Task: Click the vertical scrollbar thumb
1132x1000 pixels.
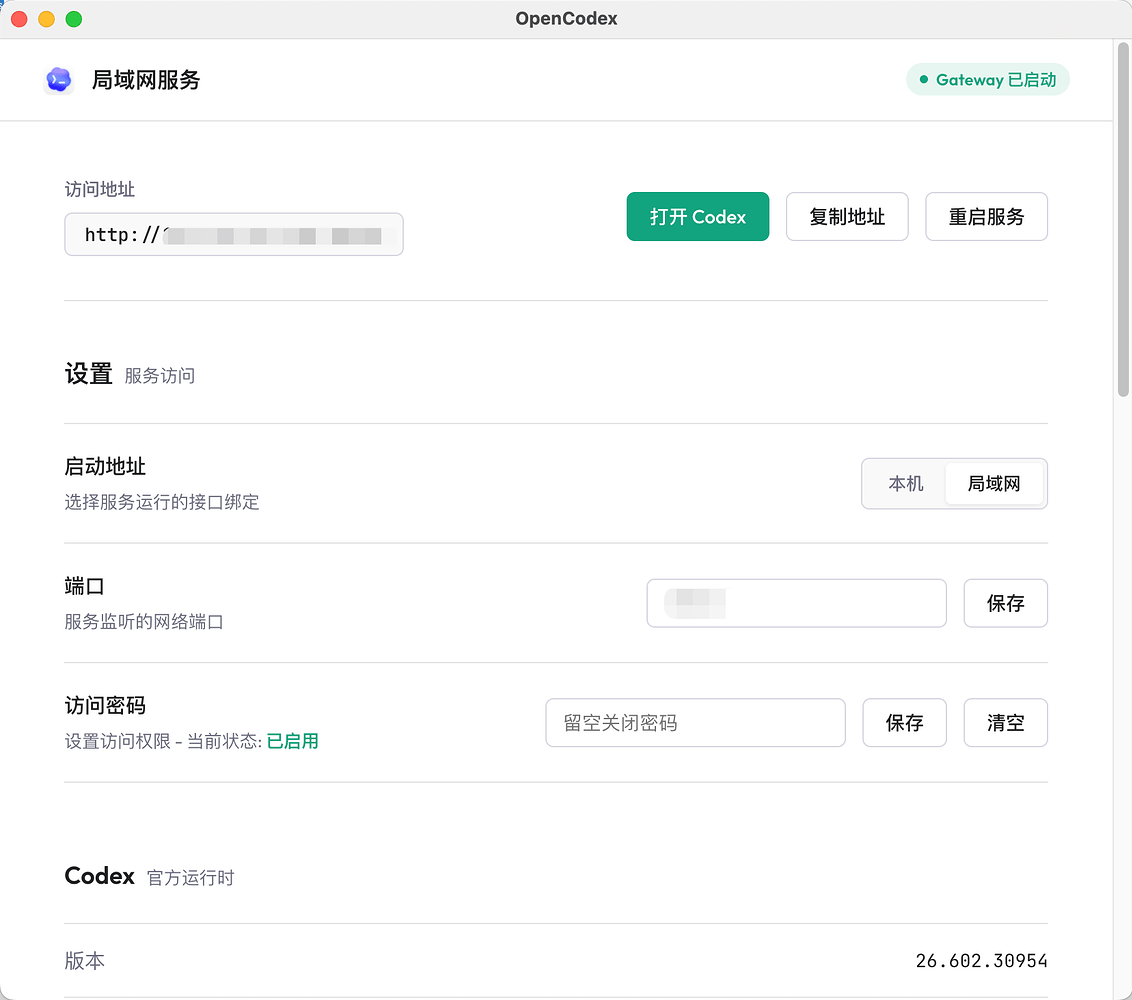Action: (1123, 219)
